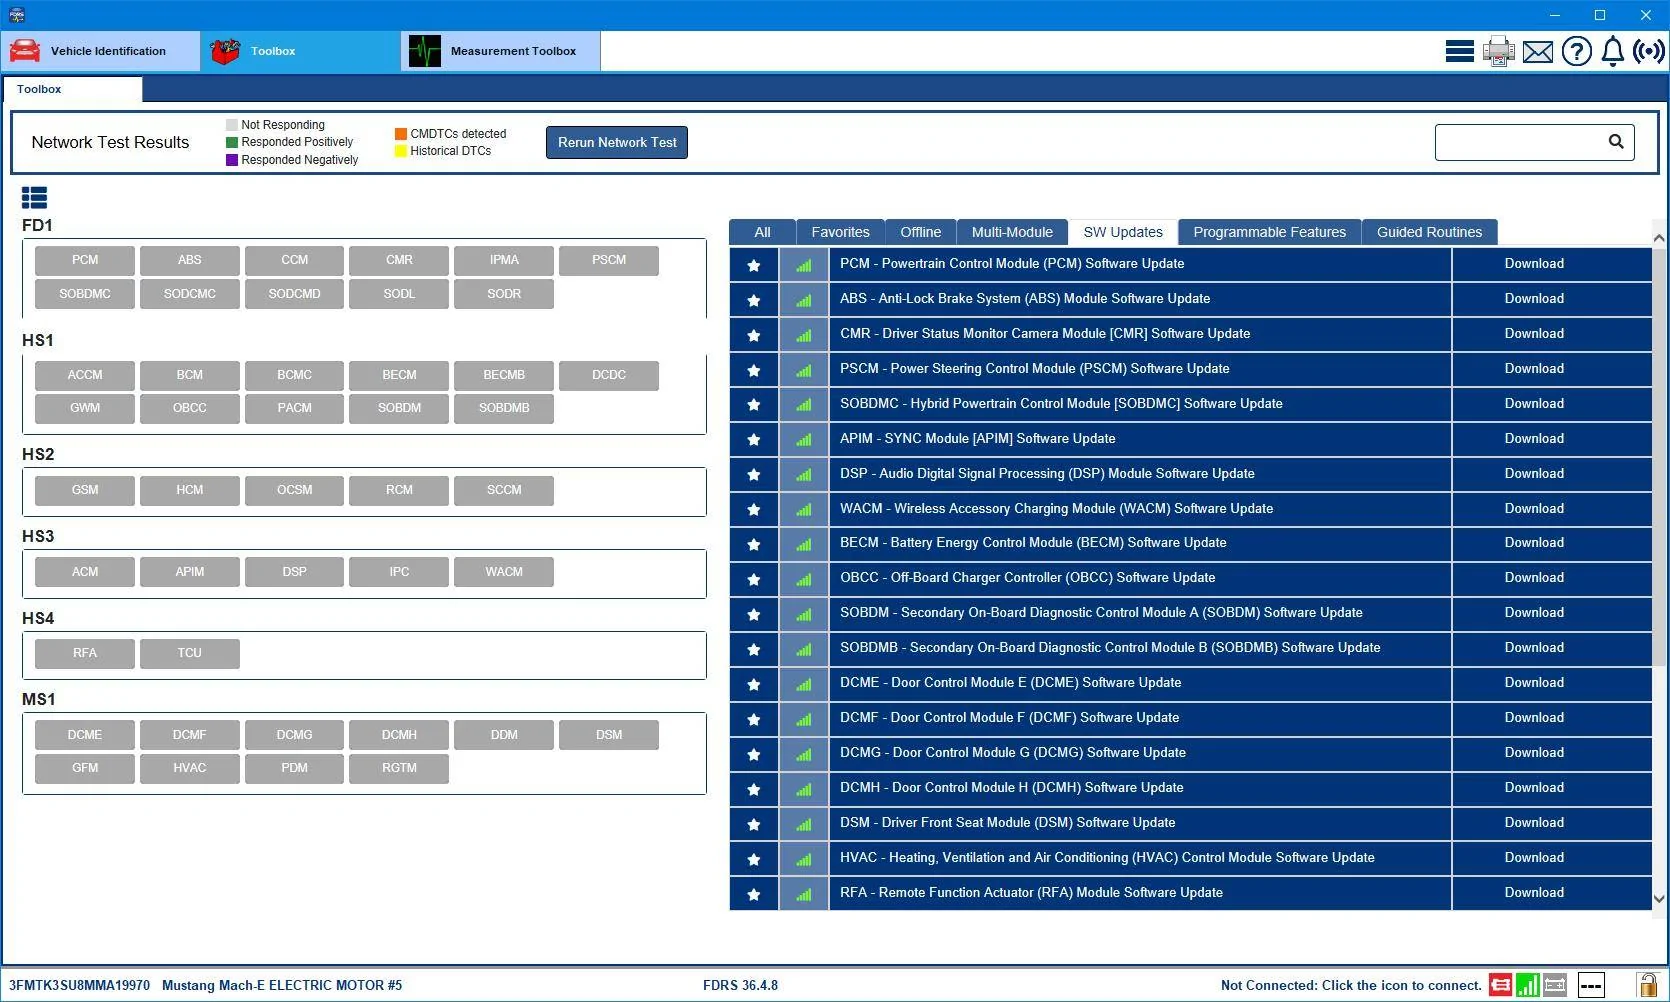Show notifications with the bell icon
1670x1002 pixels.
[1613, 51]
